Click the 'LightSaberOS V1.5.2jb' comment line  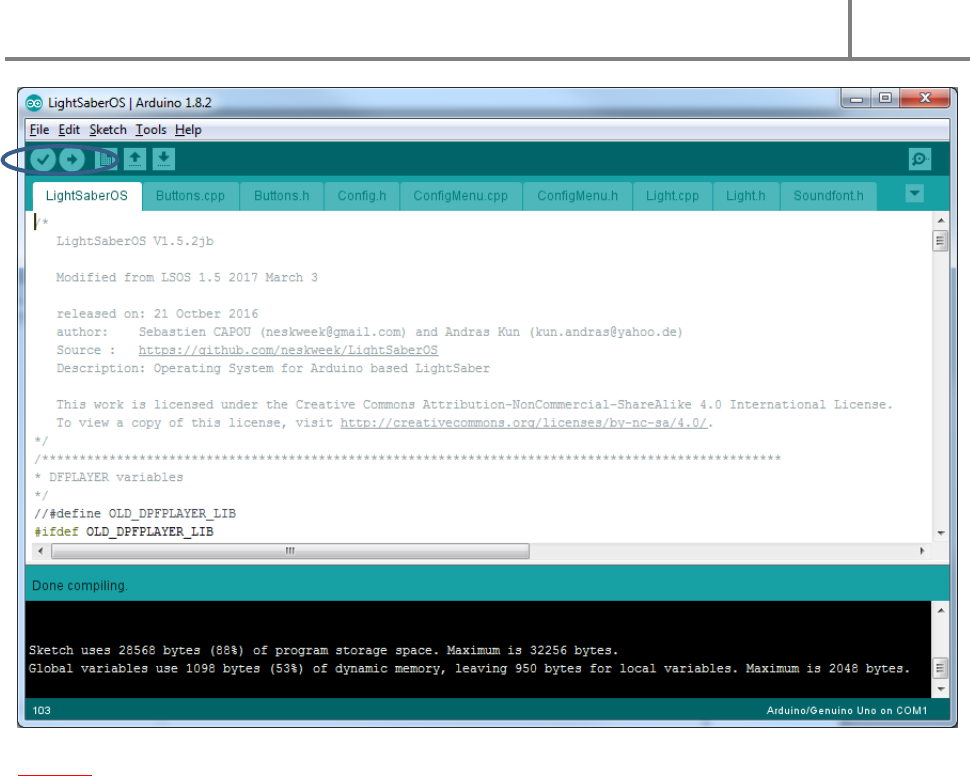pyautogui.click(x=135, y=241)
